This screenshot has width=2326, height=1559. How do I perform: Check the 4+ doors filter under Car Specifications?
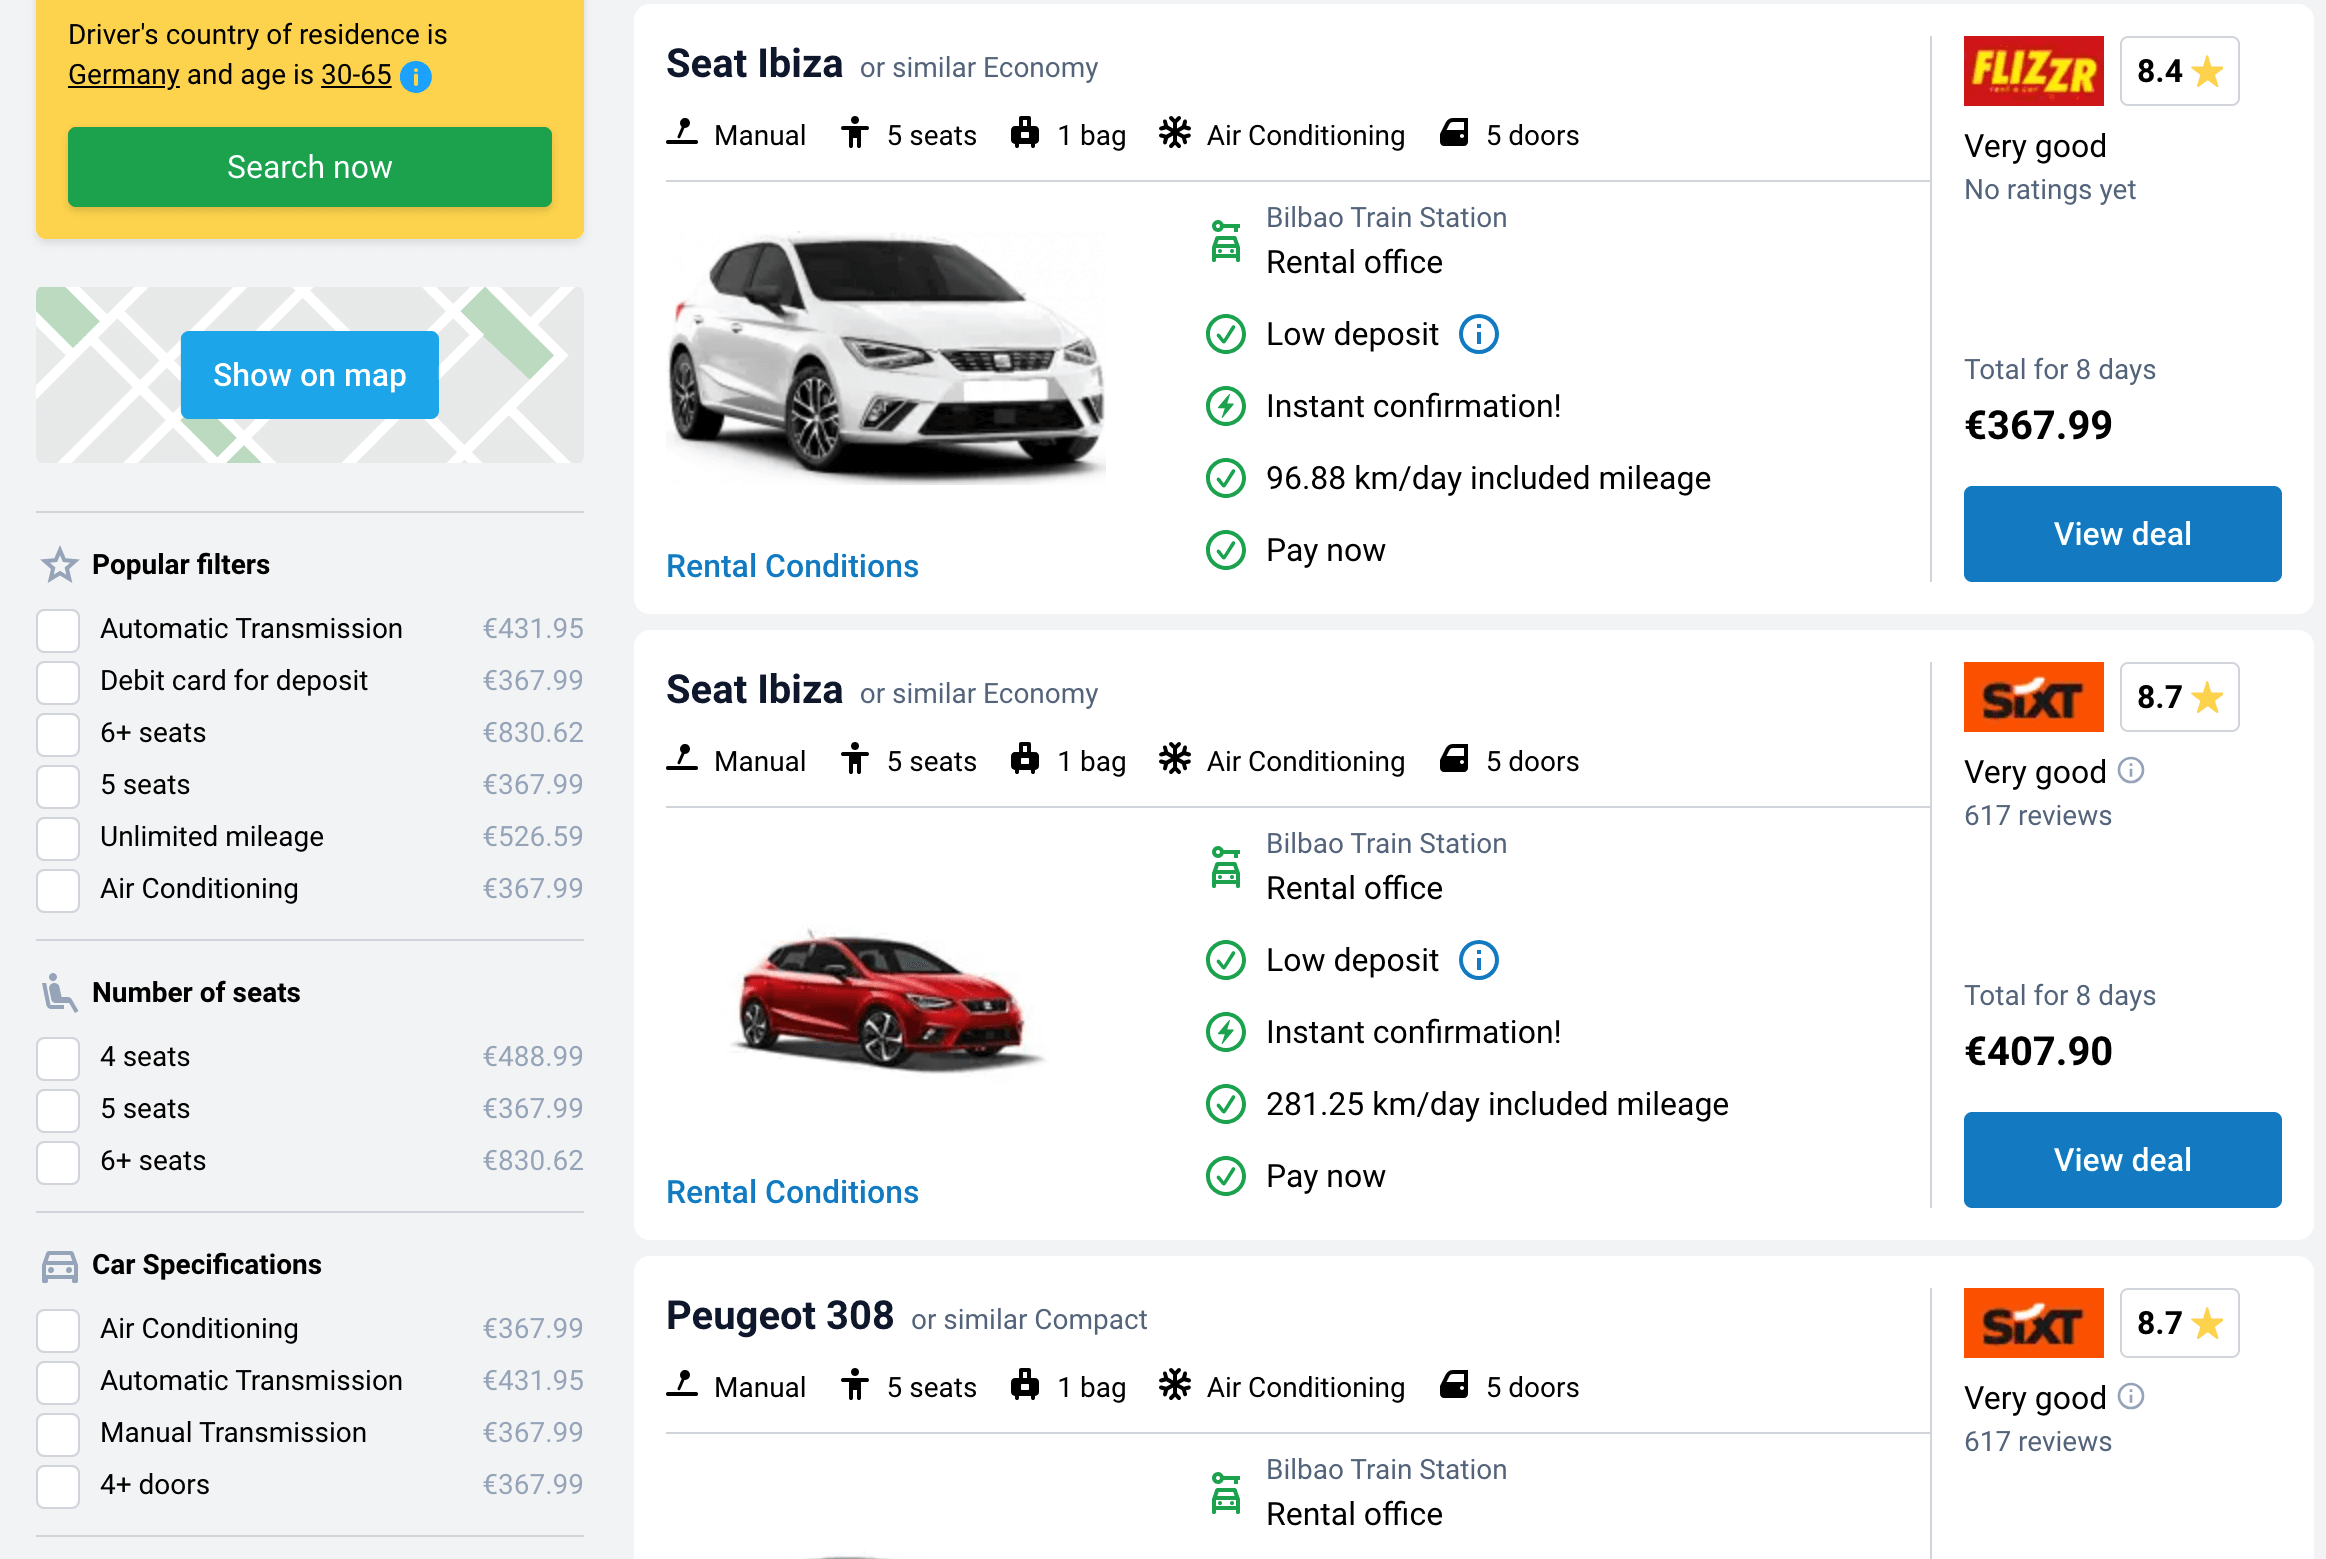(x=58, y=1486)
